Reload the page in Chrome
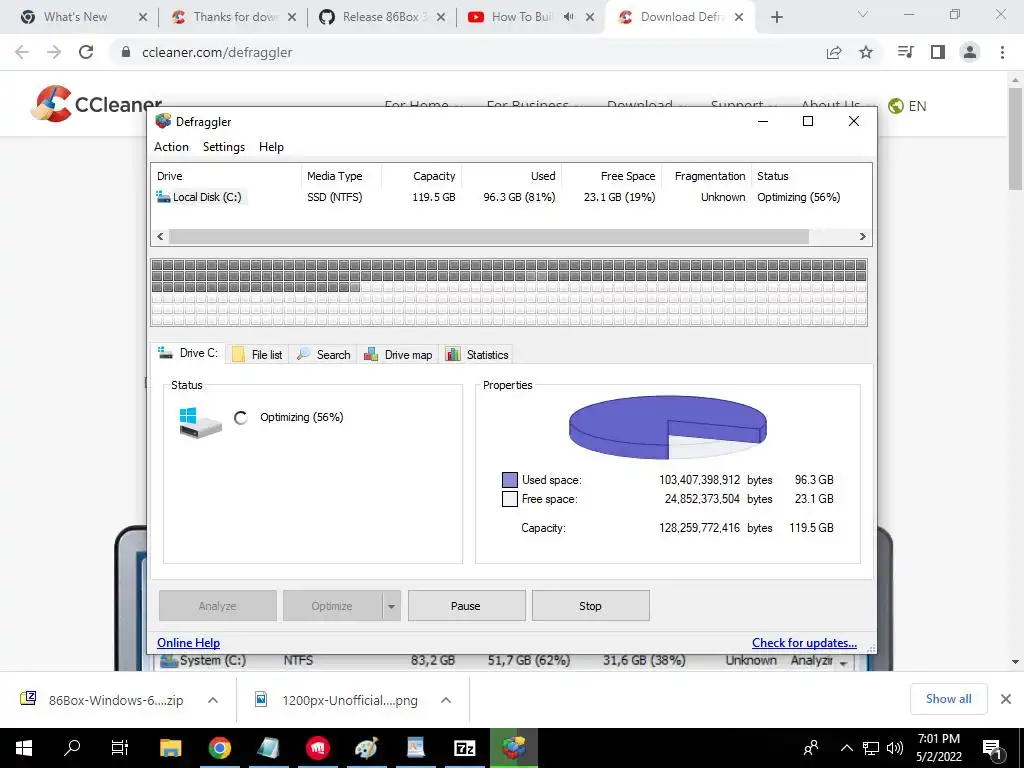Image resolution: width=1024 pixels, height=768 pixels. 86,52
